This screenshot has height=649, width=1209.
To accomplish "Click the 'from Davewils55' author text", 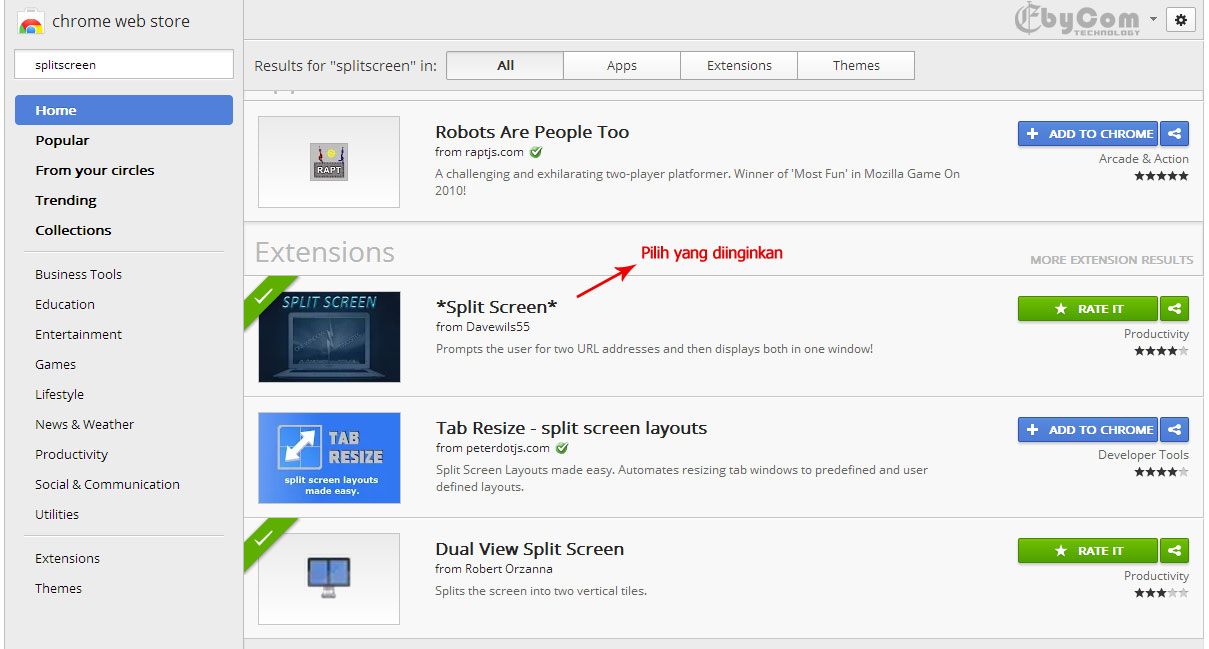I will click(482, 326).
